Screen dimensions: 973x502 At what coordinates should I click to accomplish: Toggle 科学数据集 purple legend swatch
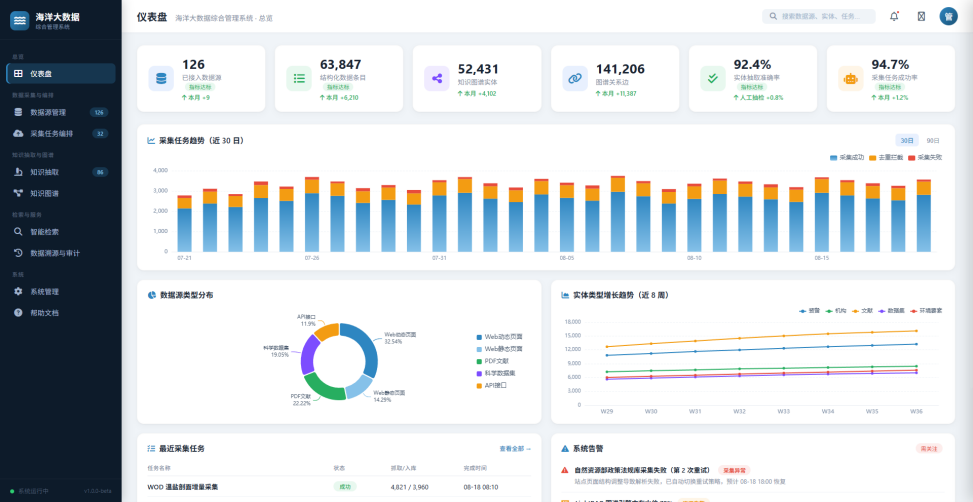(x=479, y=374)
